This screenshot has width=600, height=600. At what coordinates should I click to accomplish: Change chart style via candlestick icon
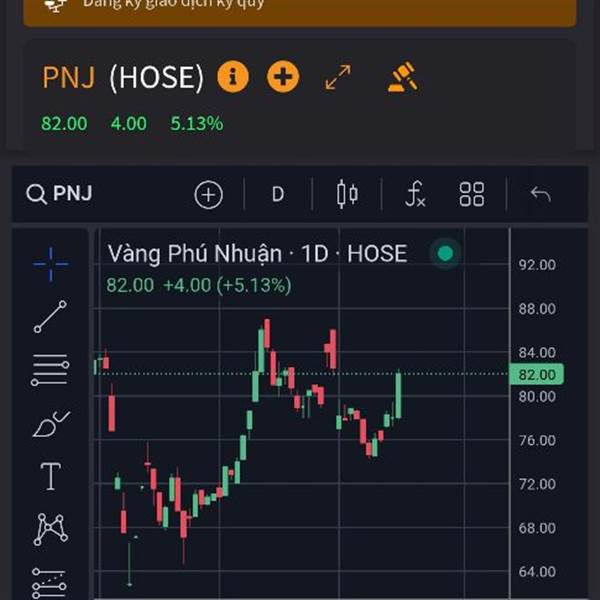347,194
